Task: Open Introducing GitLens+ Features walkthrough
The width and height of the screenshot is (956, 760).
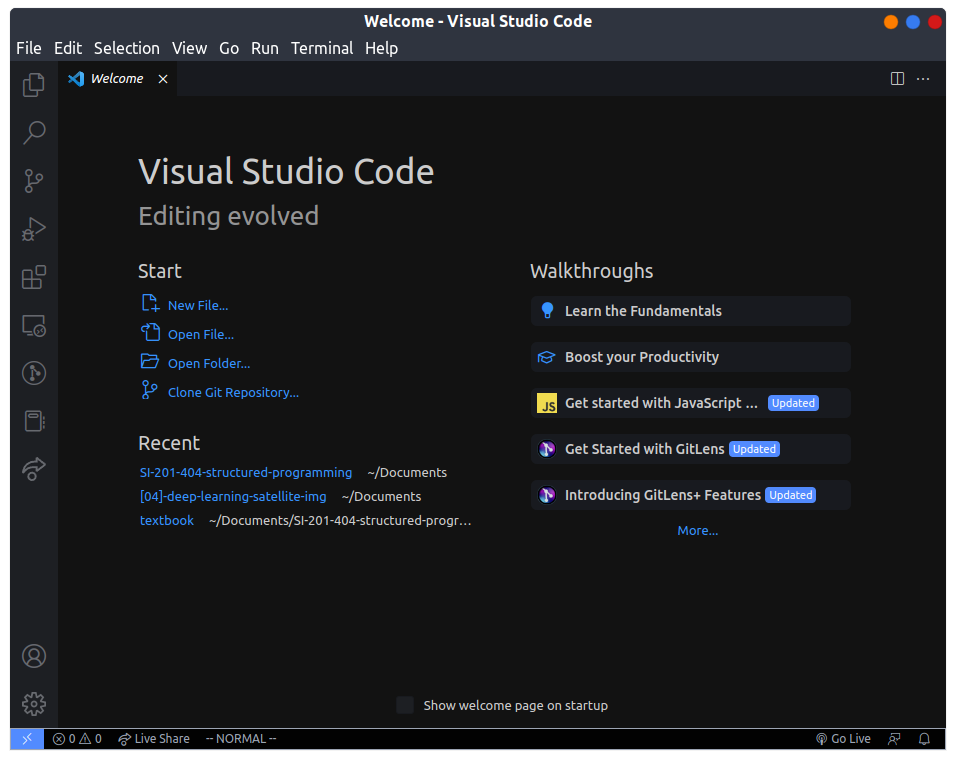Action: coord(691,495)
